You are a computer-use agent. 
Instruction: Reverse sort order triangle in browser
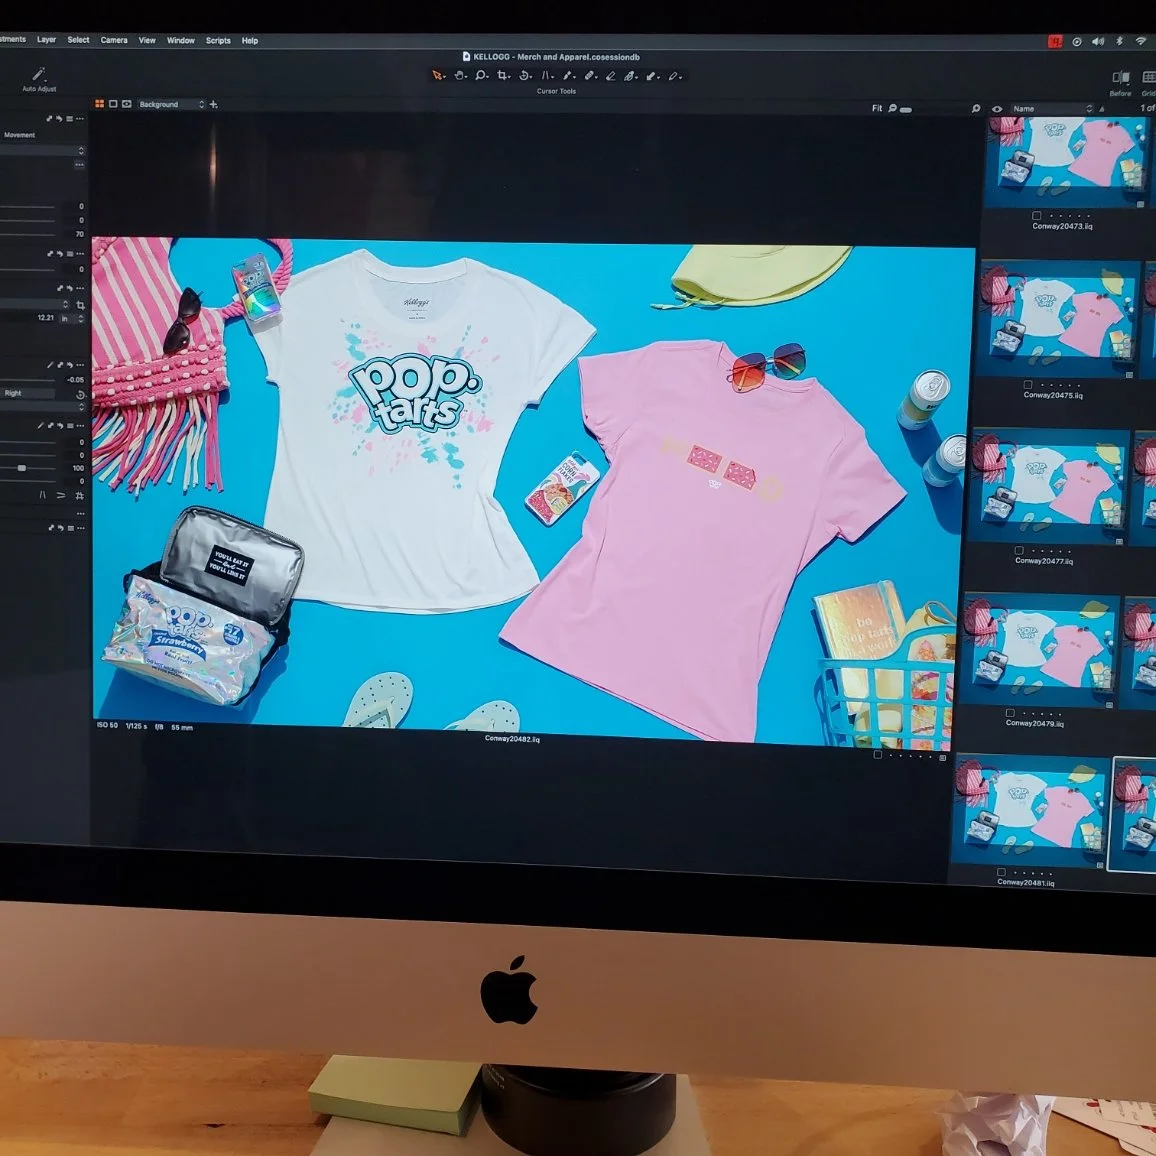(1102, 109)
